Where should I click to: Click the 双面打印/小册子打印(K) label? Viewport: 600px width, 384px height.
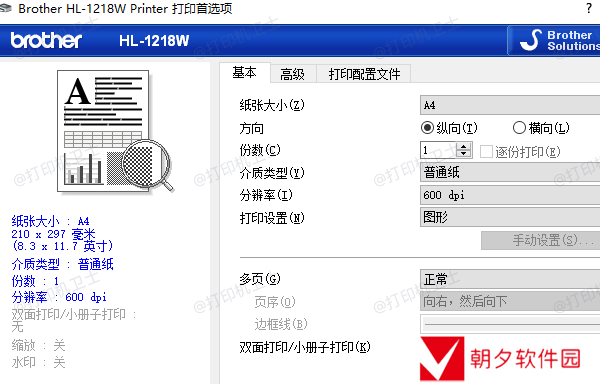coord(305,347)
